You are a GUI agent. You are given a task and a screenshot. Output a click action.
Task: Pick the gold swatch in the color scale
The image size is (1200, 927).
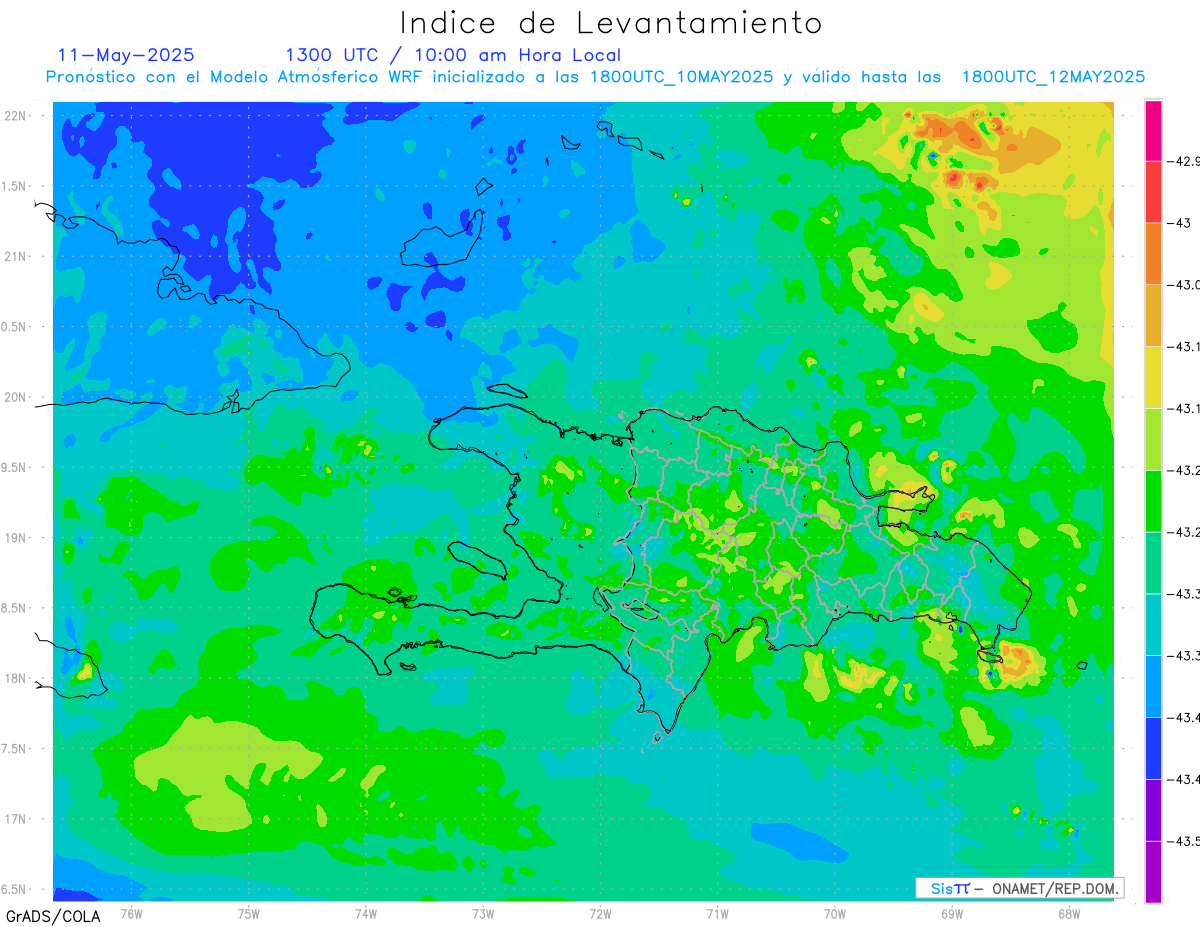(1153, 316)
